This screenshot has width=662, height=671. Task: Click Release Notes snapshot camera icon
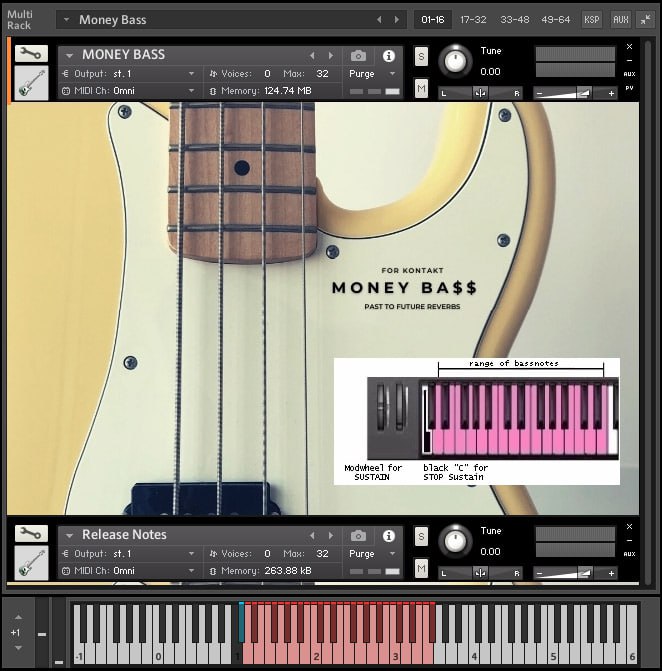point(358,536)
